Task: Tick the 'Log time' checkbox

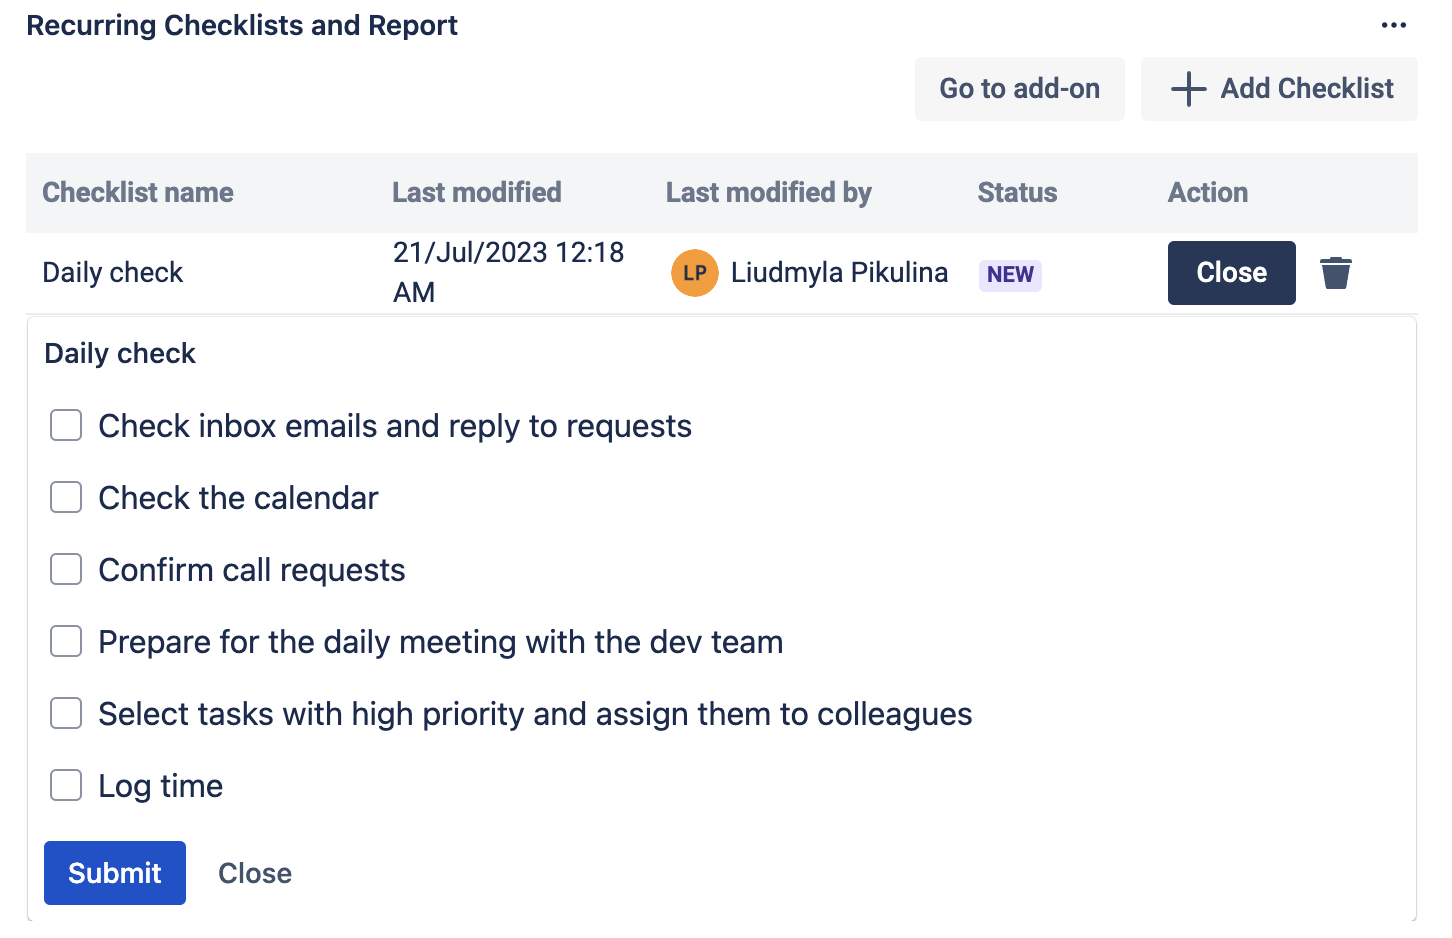Action: (66, 785)
